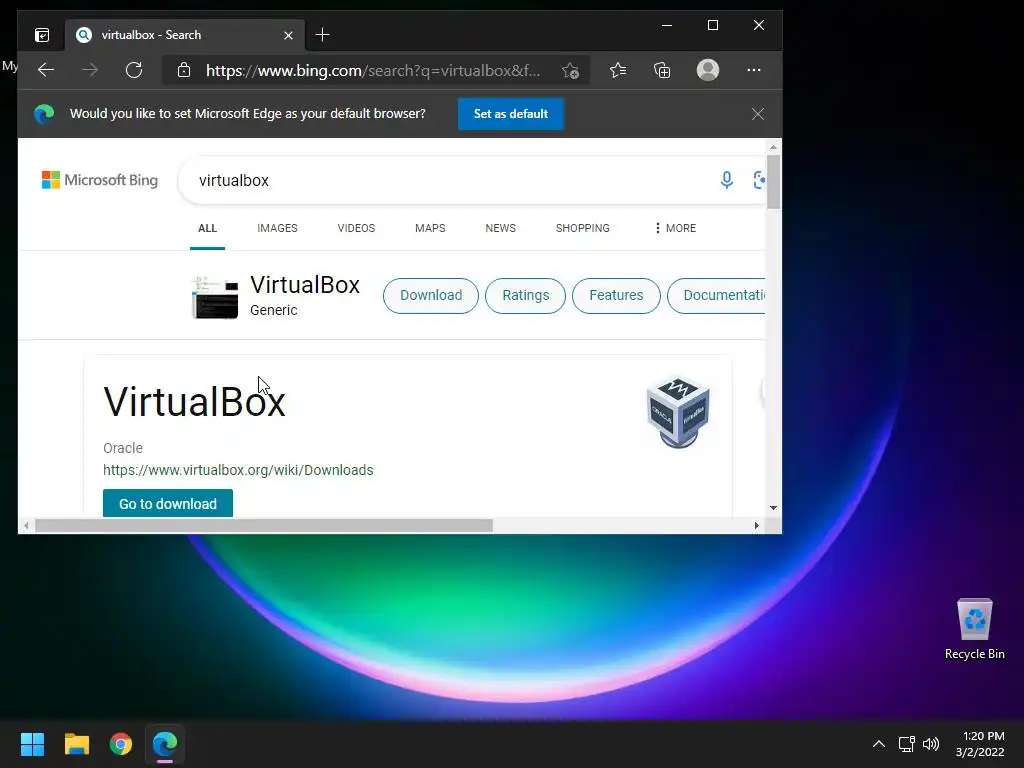Switch to the NEWS tab
The image size is (1024, 768).
(x=500, y=228)
